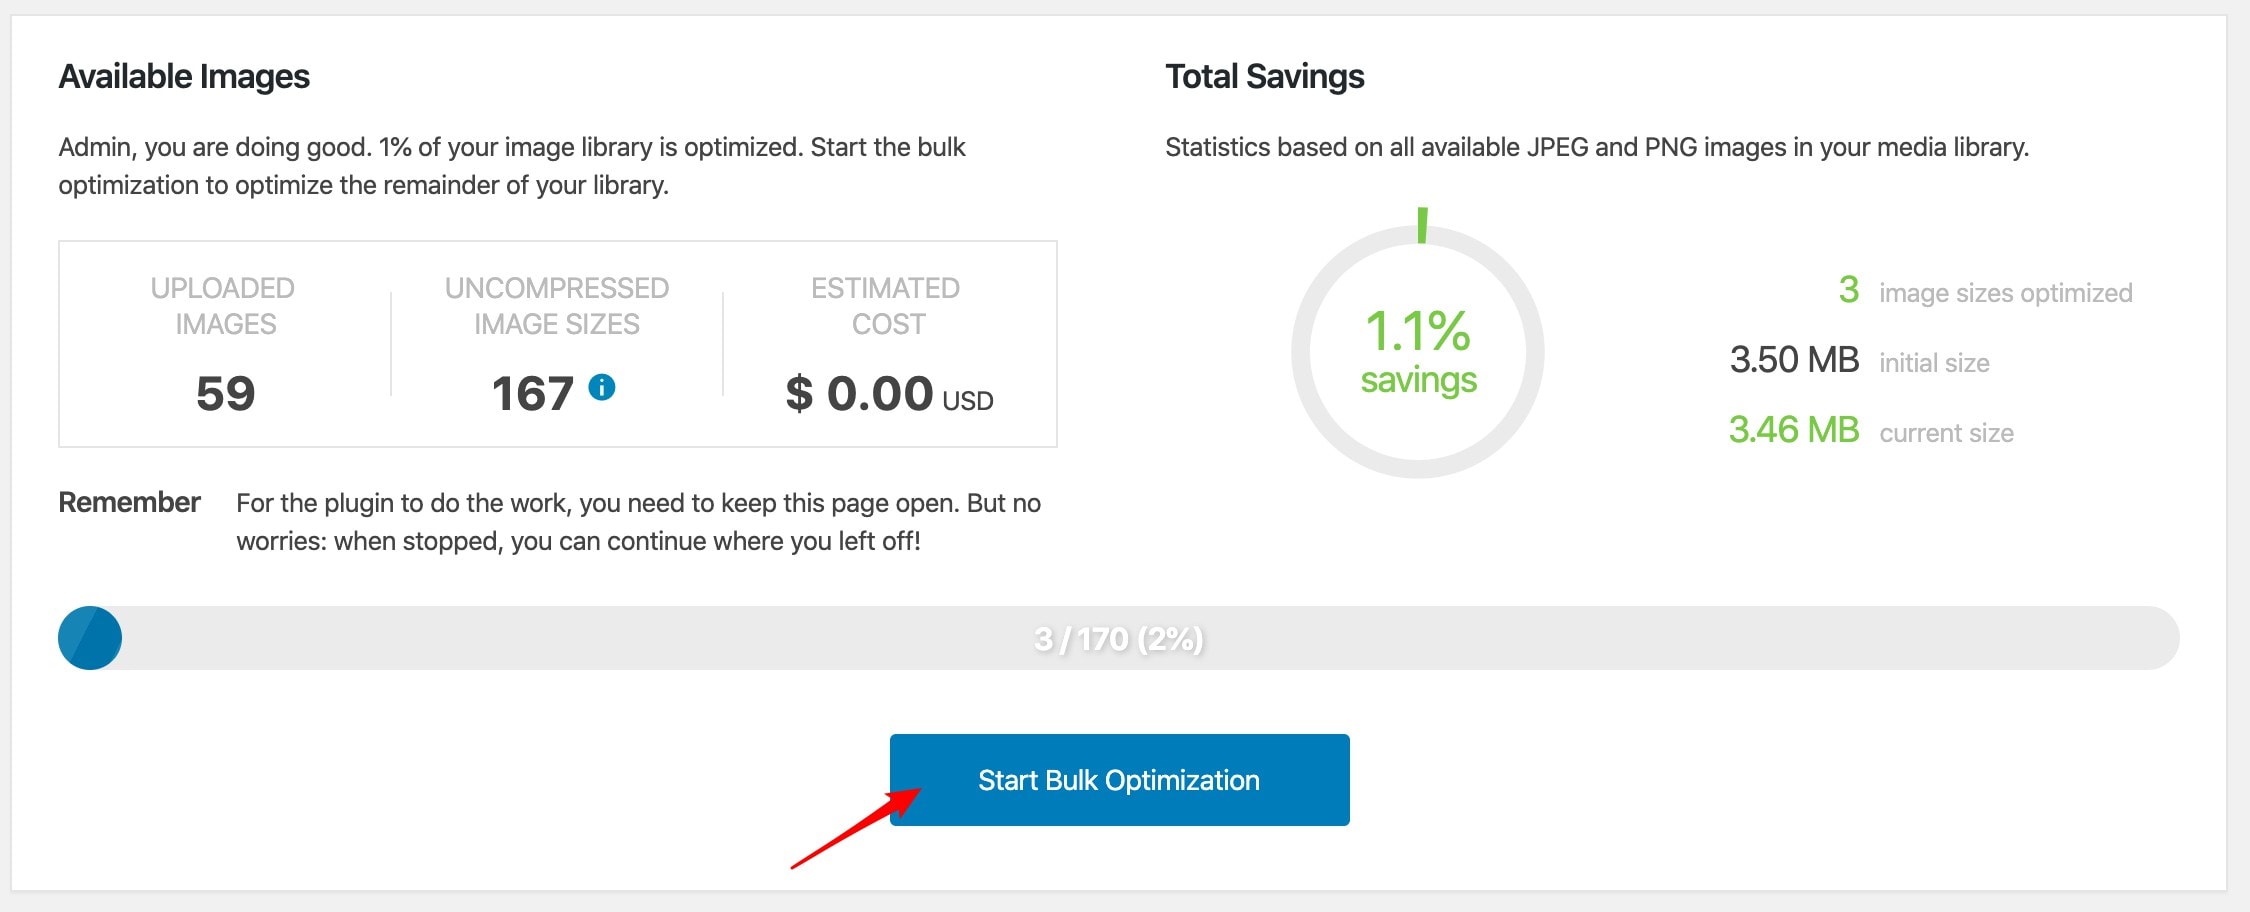
Task: Click the 1.1% savings circular chart
Action: (1417, 352)
